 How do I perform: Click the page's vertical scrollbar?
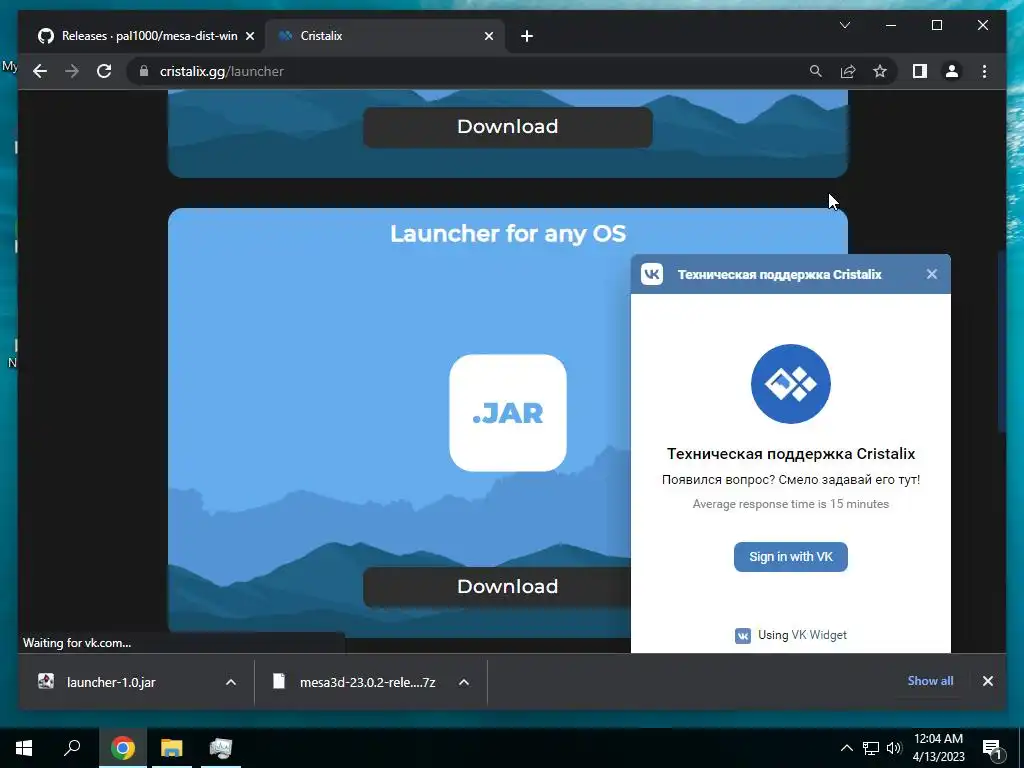pyautogui.click(x=1001, y=342)
